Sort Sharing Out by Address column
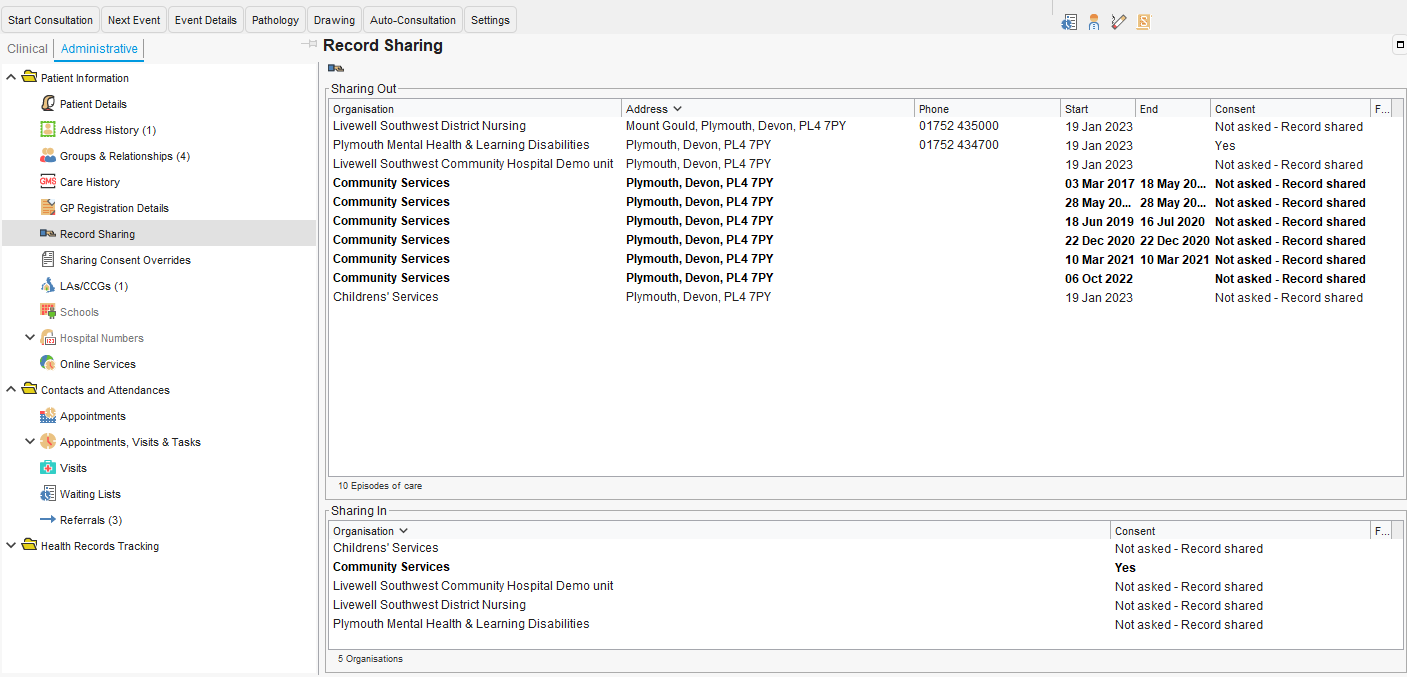This screenshot has width=1407, height=677. [x=767, y=109]
